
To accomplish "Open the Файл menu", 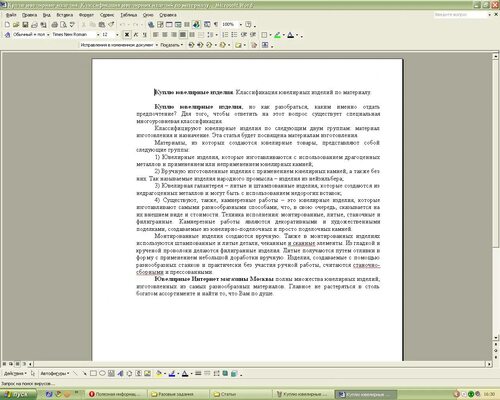I will click(11, 15).
